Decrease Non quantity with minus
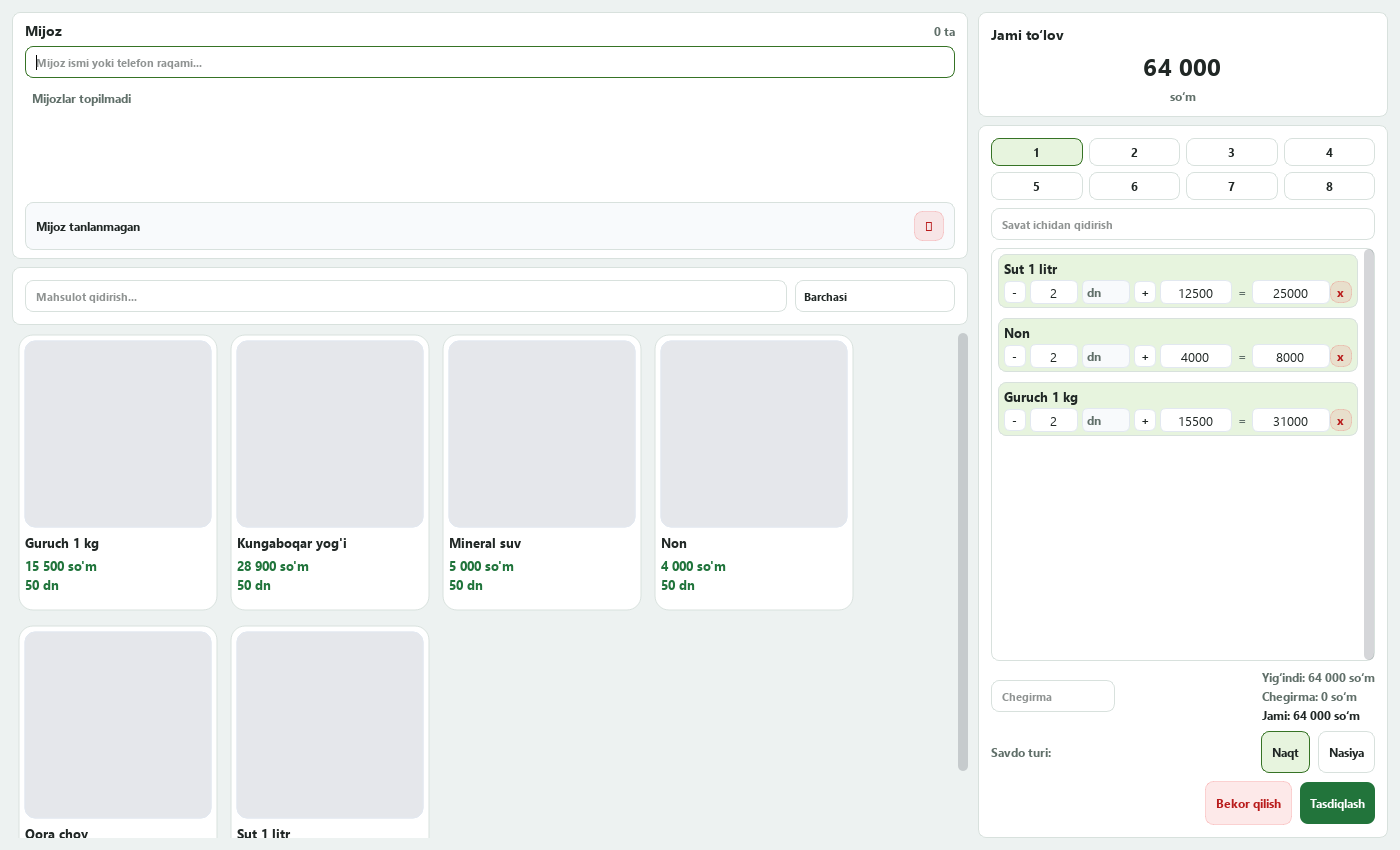Viewport: 1400px width, 850px height. (1015, 356)
